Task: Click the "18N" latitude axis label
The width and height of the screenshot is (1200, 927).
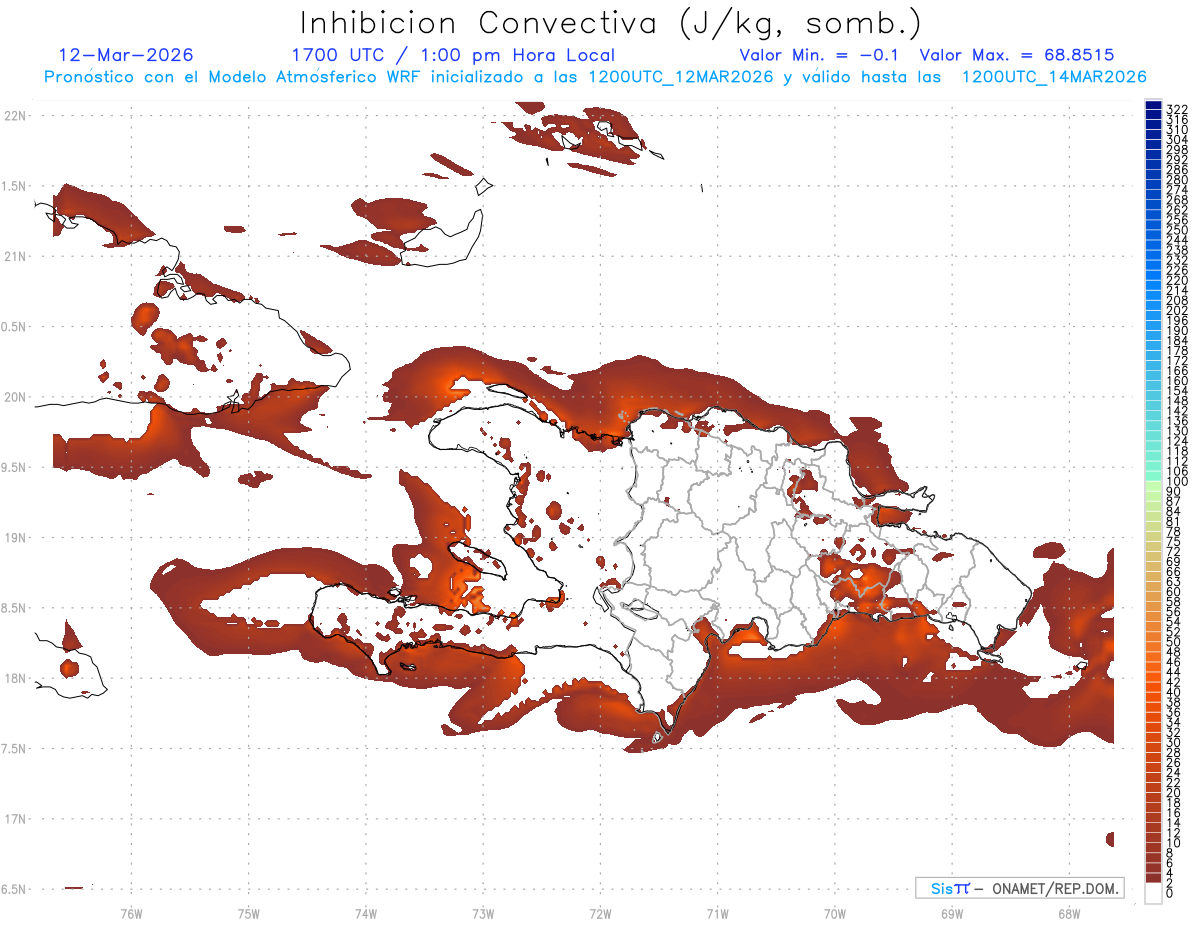Action: 15,679
